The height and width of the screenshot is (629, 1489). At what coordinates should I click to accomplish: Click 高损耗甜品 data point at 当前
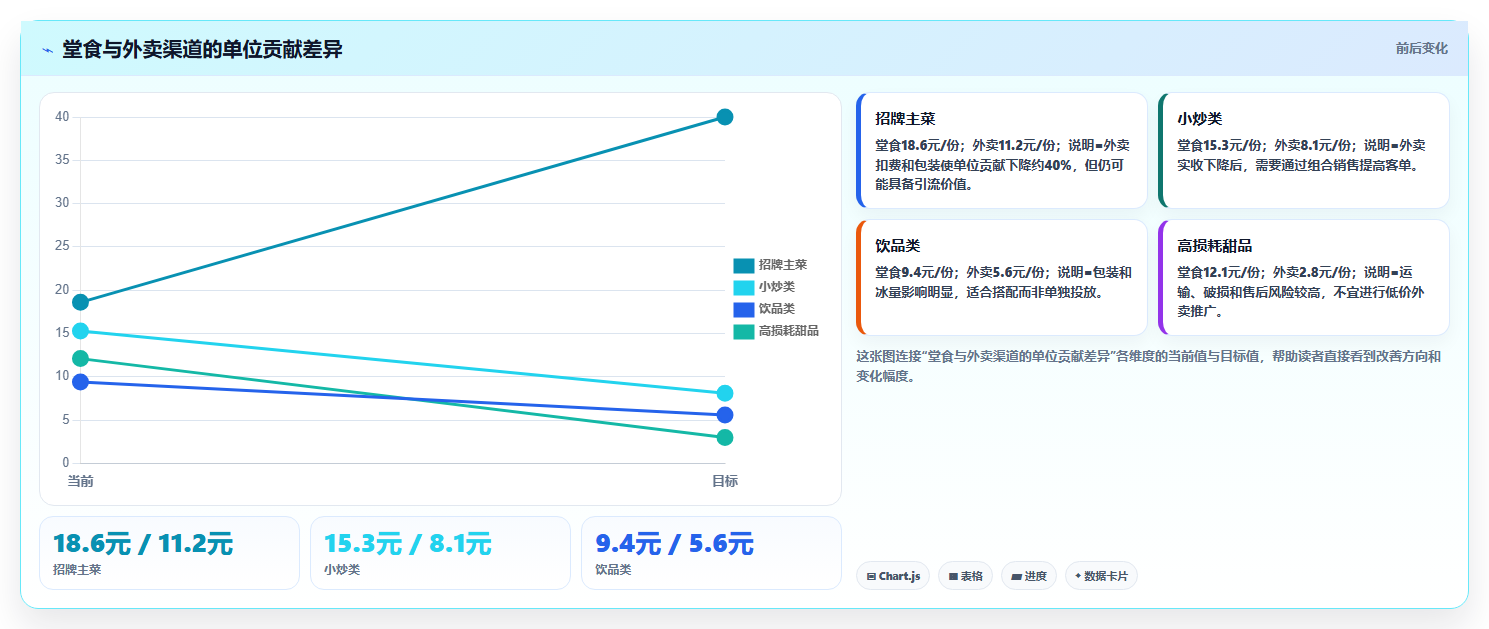point(80,358)
